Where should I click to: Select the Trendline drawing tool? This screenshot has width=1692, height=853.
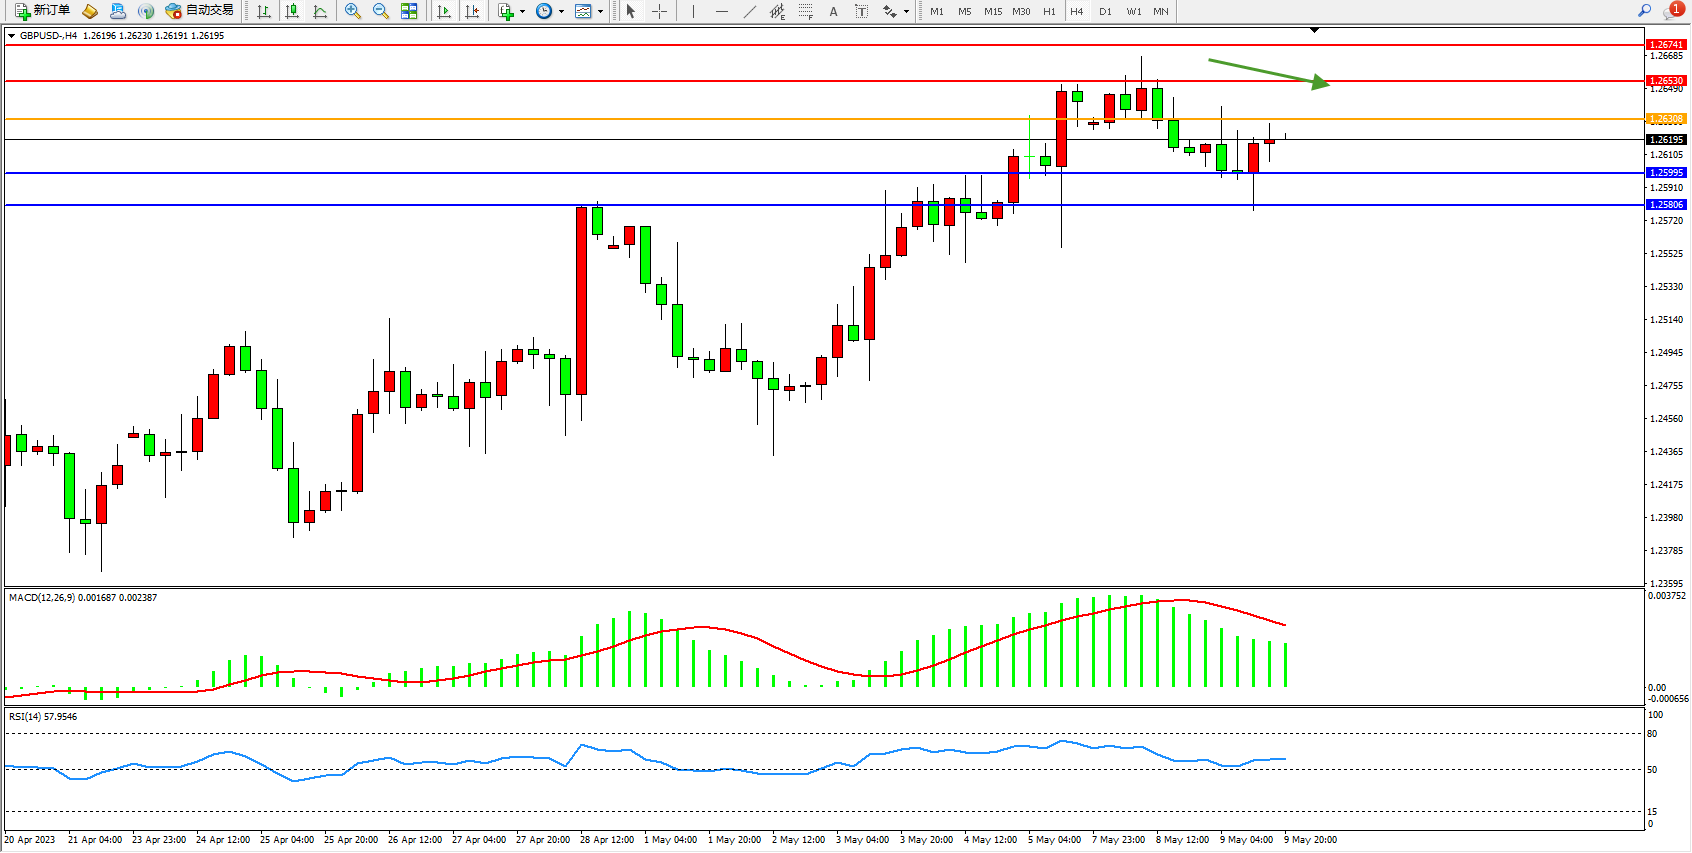(x=750, y=11)
